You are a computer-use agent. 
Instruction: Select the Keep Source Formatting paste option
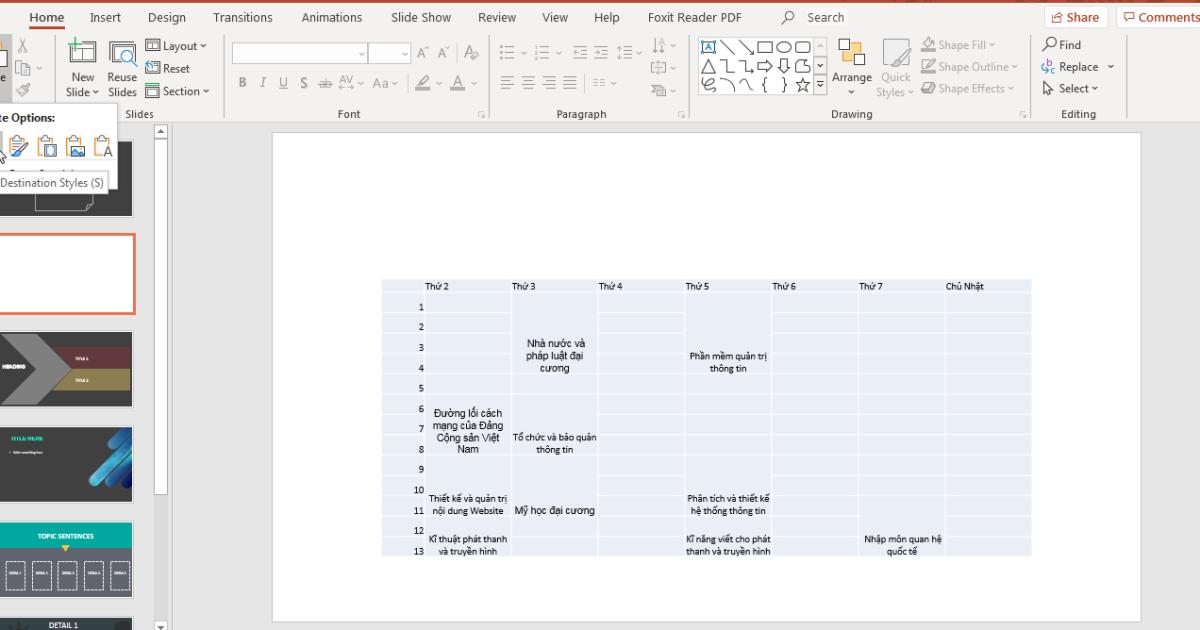point(47,146)
